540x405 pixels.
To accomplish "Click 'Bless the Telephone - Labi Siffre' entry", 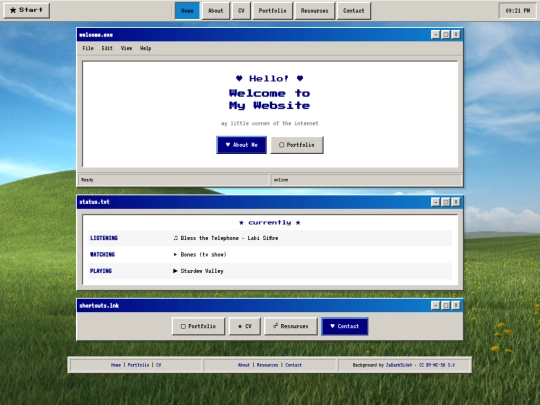I will 226,238.
